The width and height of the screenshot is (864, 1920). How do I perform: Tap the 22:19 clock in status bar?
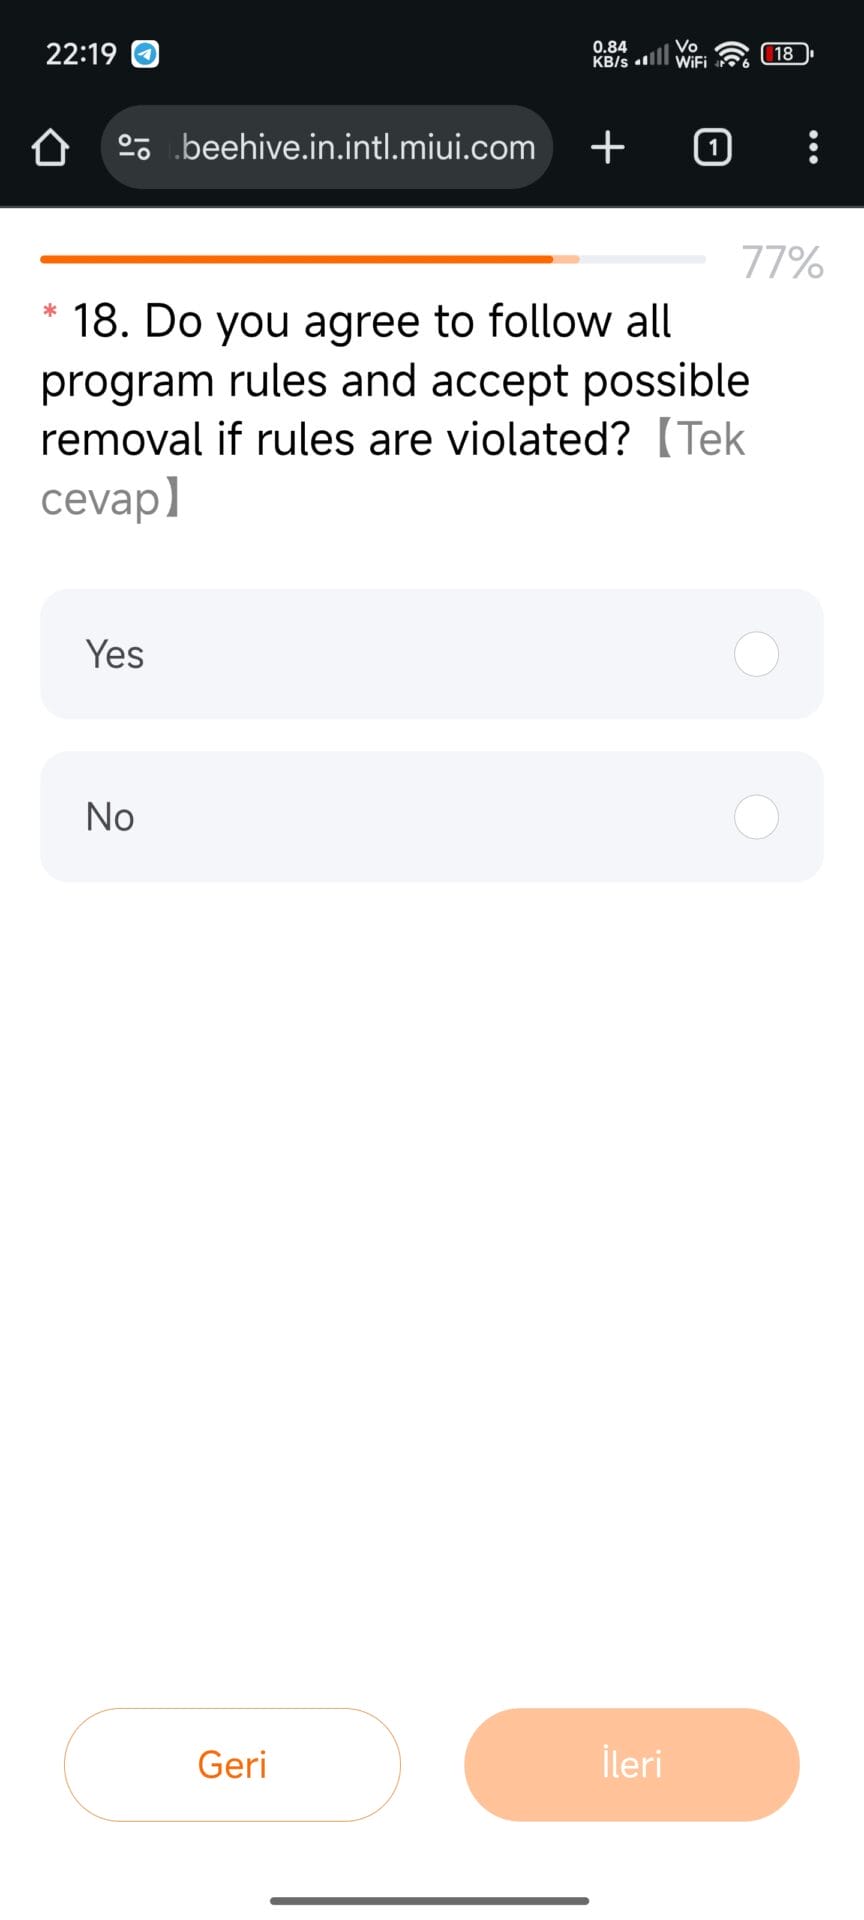pos(81,54)
